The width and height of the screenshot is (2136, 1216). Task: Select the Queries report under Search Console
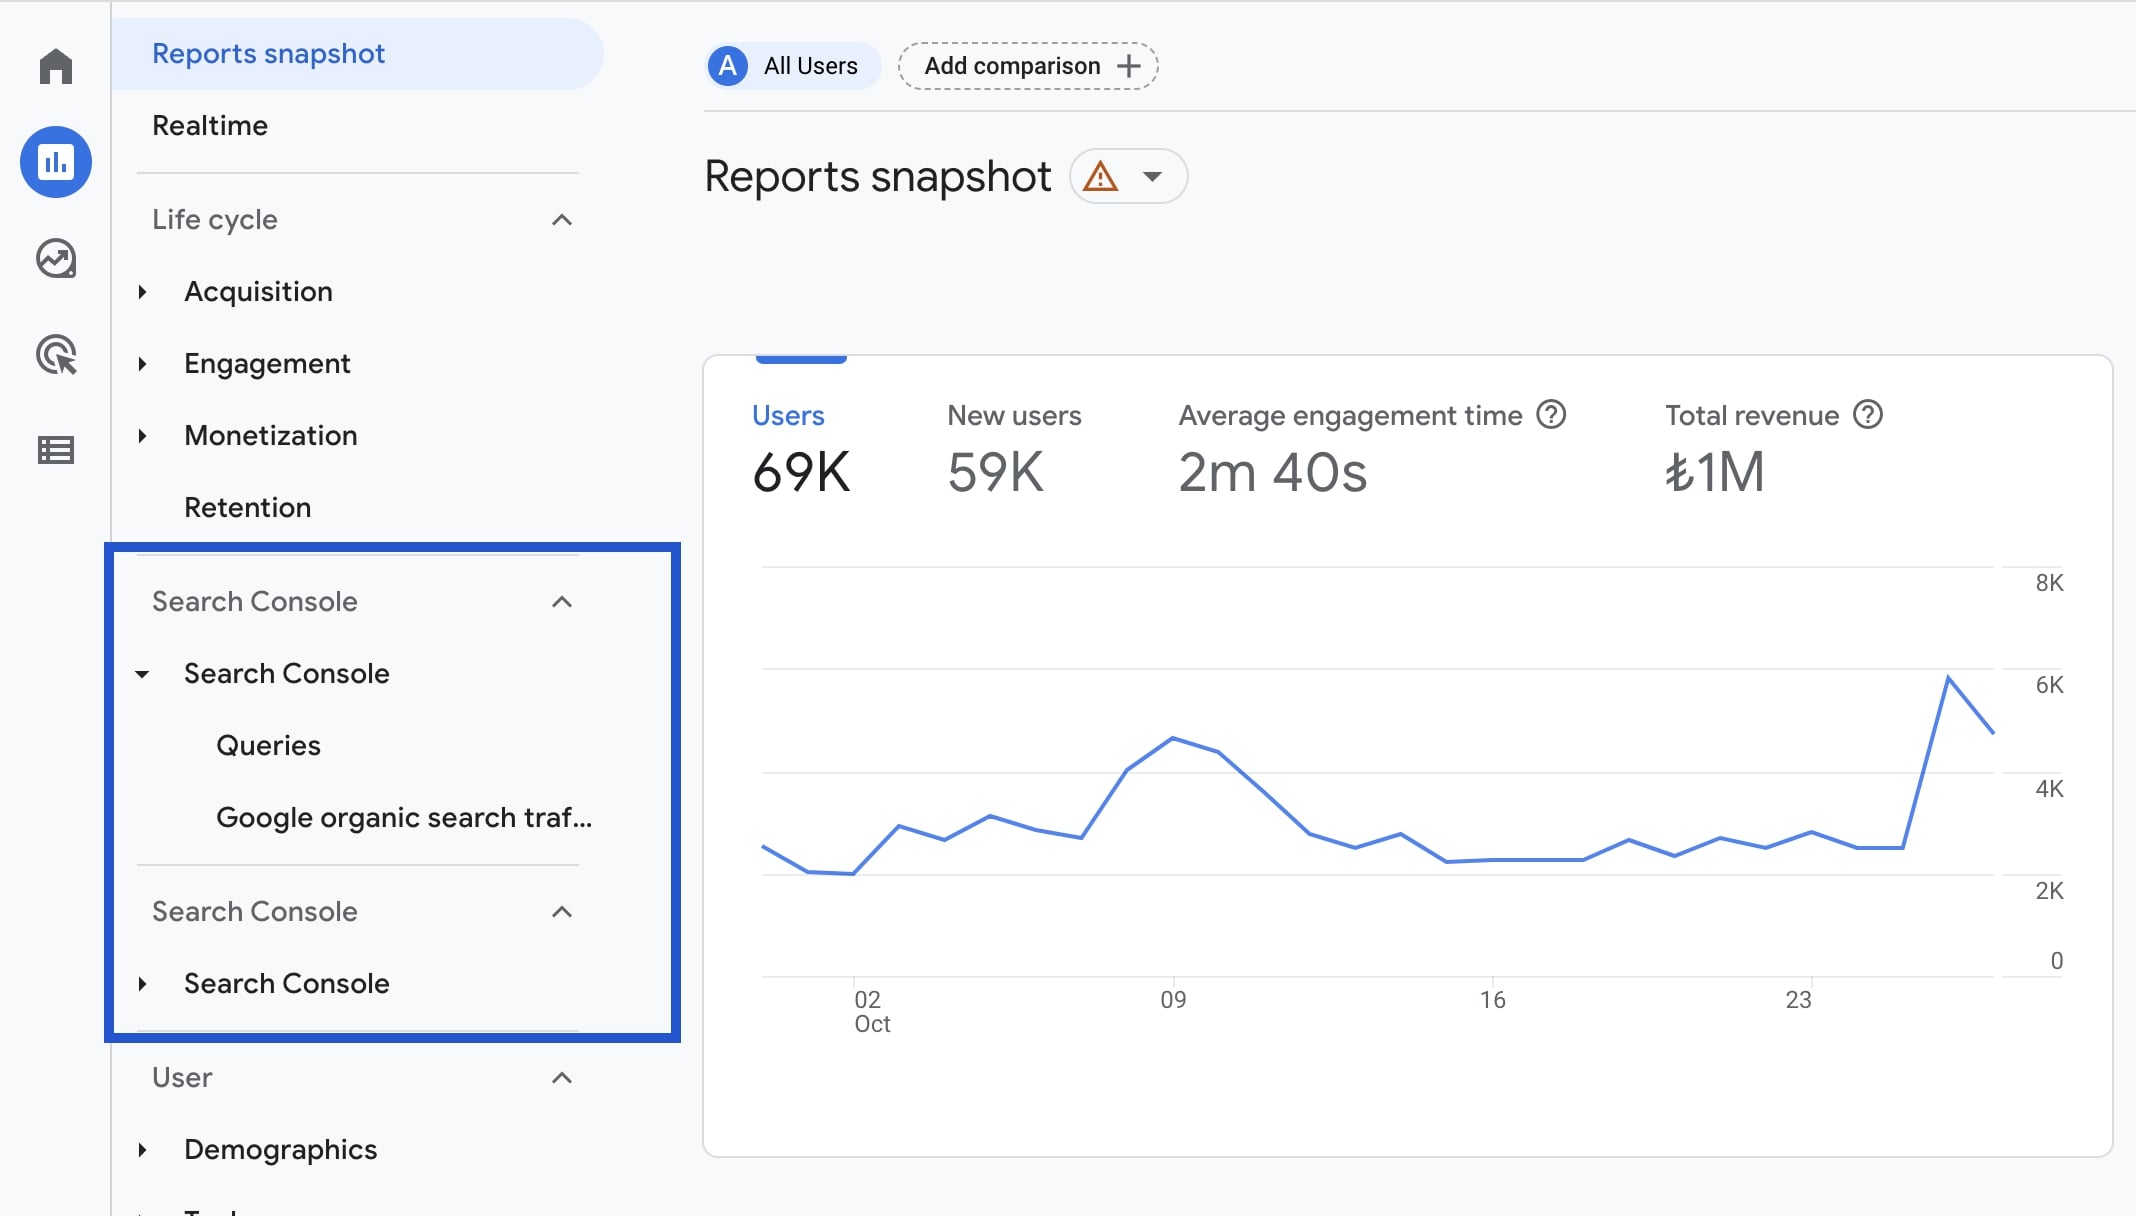[x=268, y=745]
